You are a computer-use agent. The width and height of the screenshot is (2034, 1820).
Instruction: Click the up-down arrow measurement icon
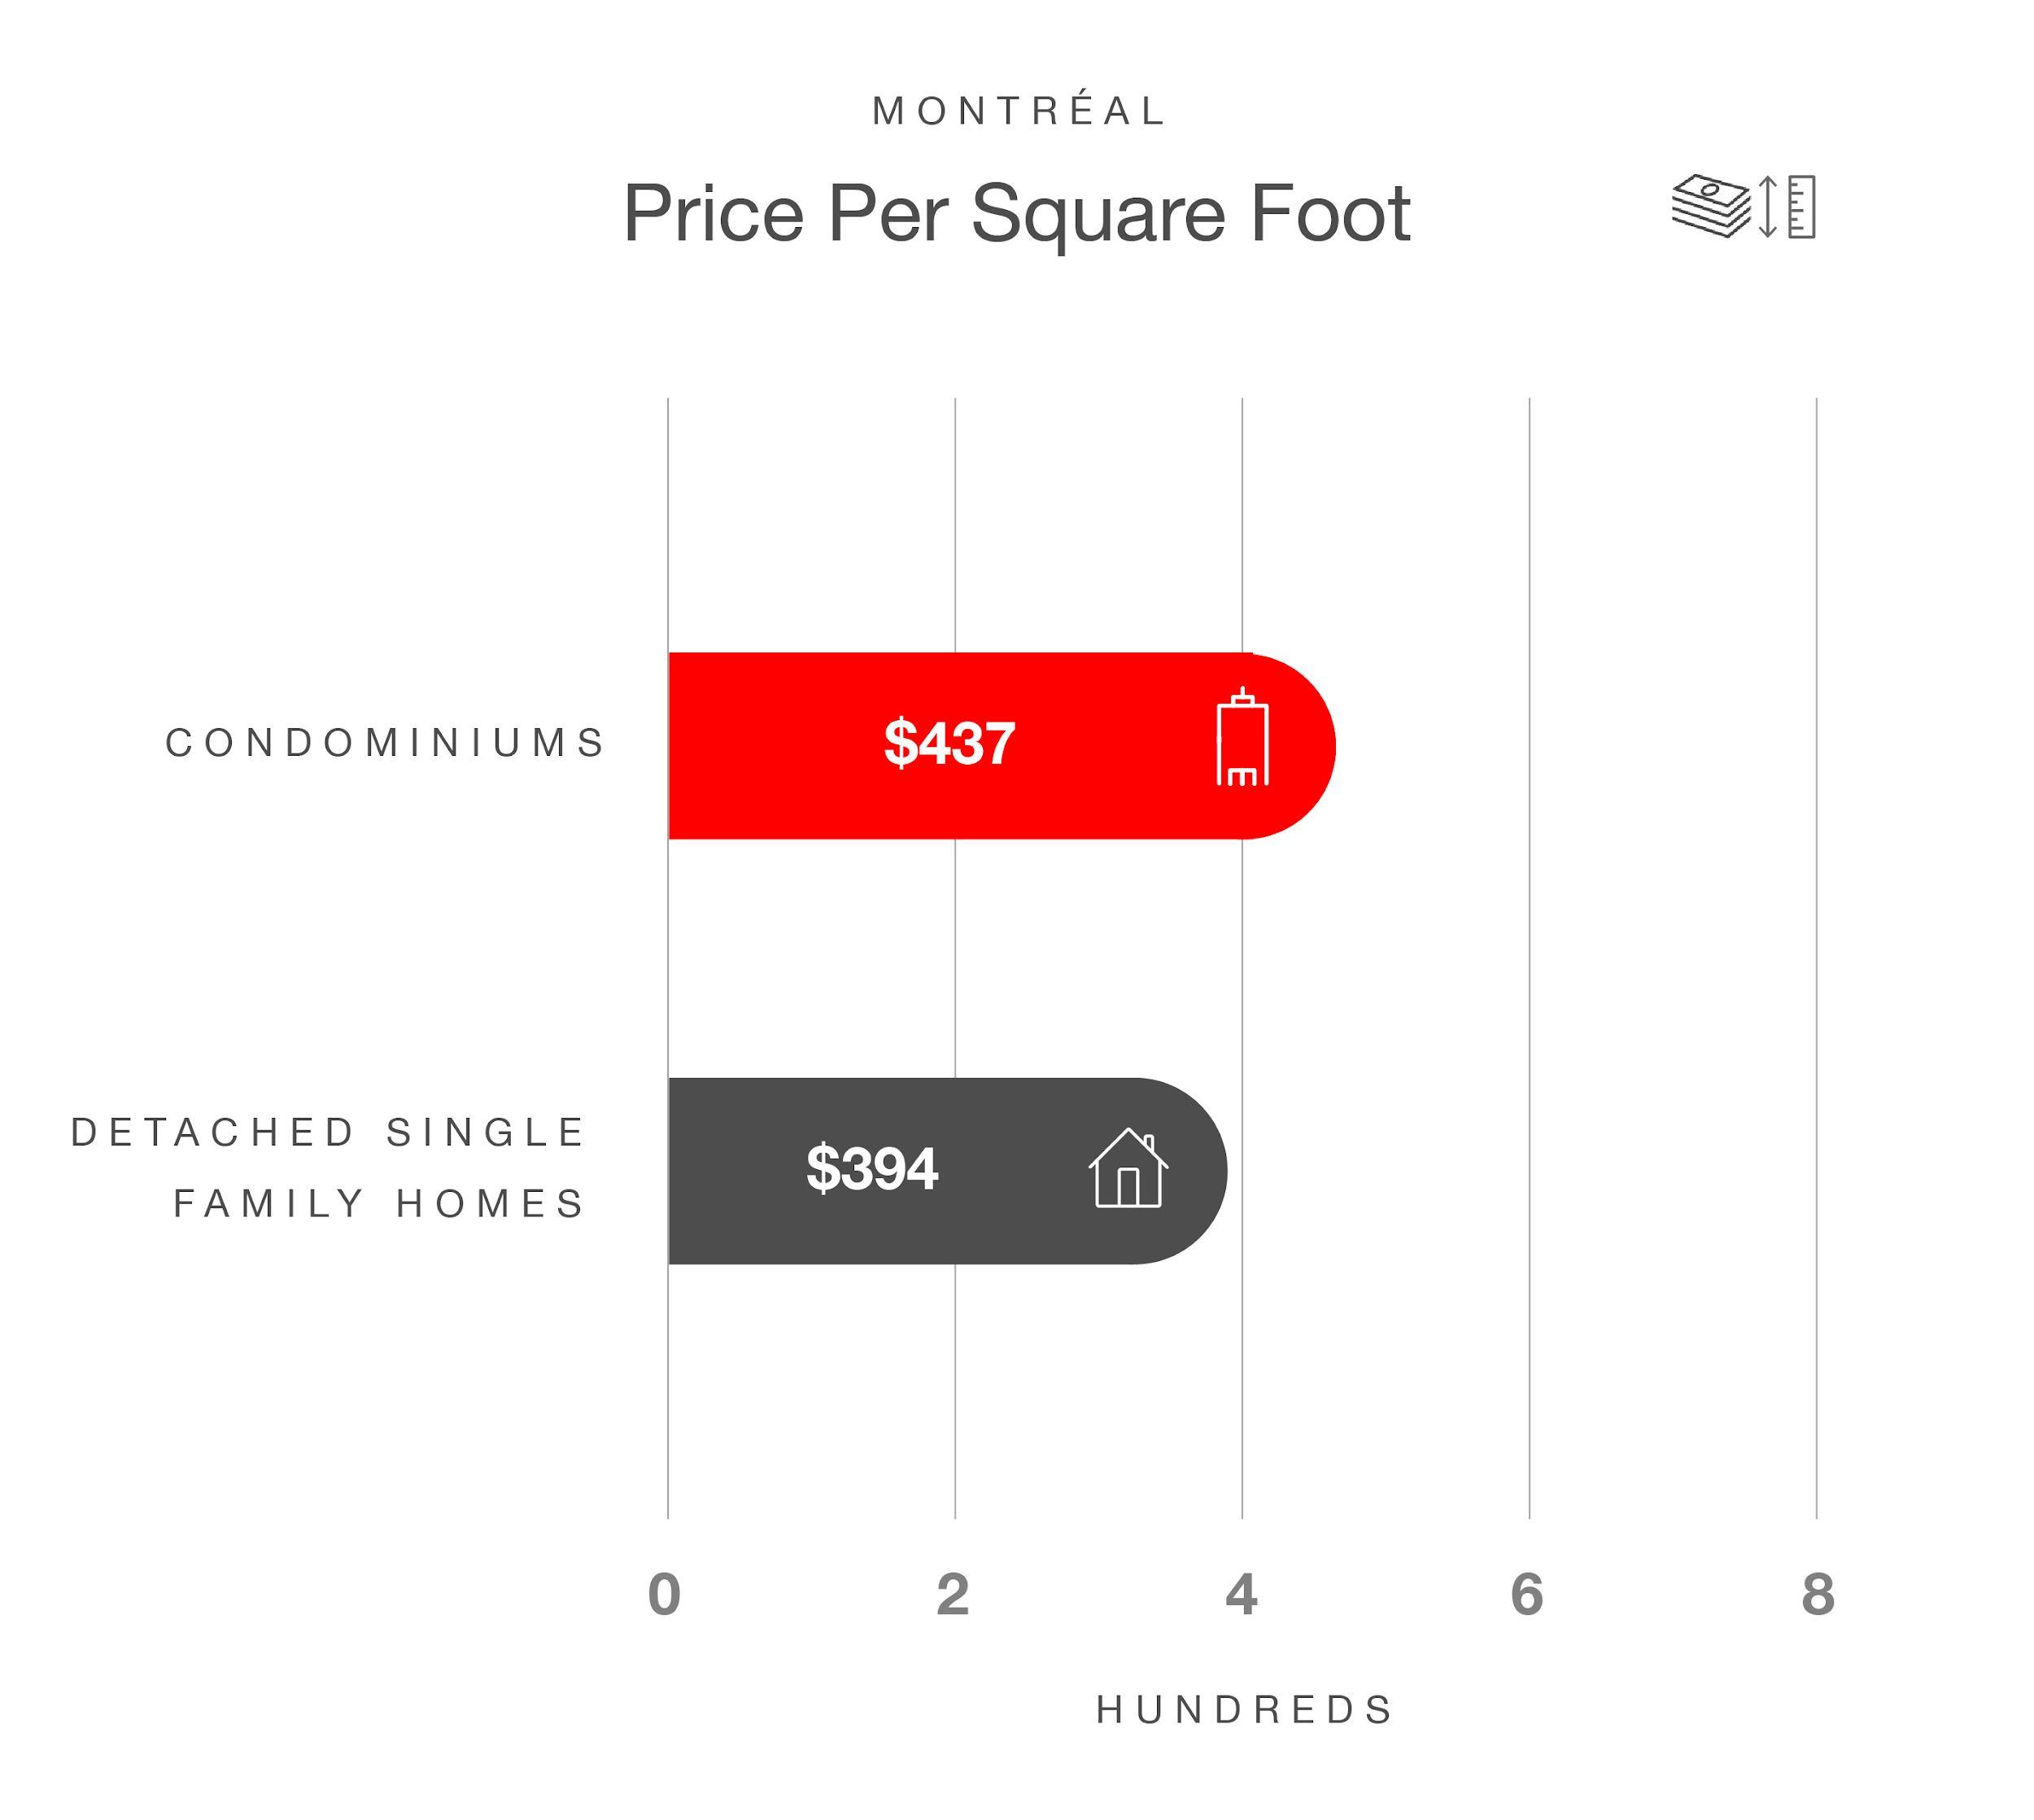point(1768,207)
